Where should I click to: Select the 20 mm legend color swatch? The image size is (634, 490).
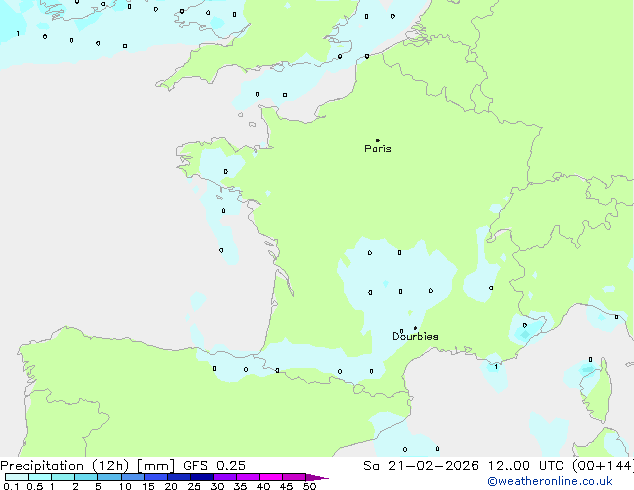[x=179, y=477]
